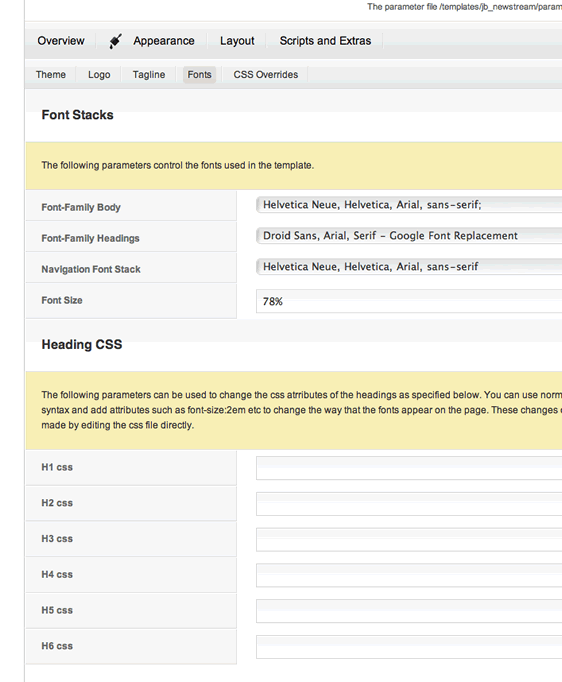The height and width of the screenshot is (682, 562).
Task: Click the Font Size field showing 78%
Action: pos(409,301)
